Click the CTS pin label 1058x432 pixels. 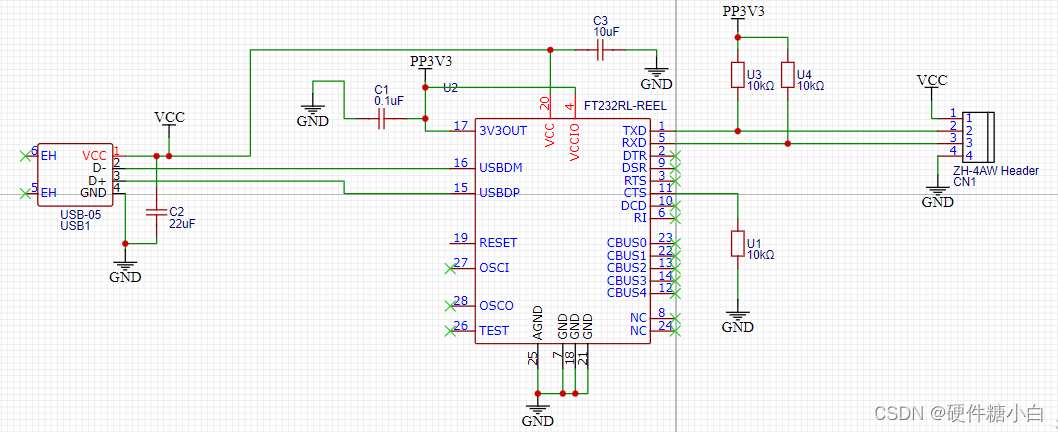635,193
